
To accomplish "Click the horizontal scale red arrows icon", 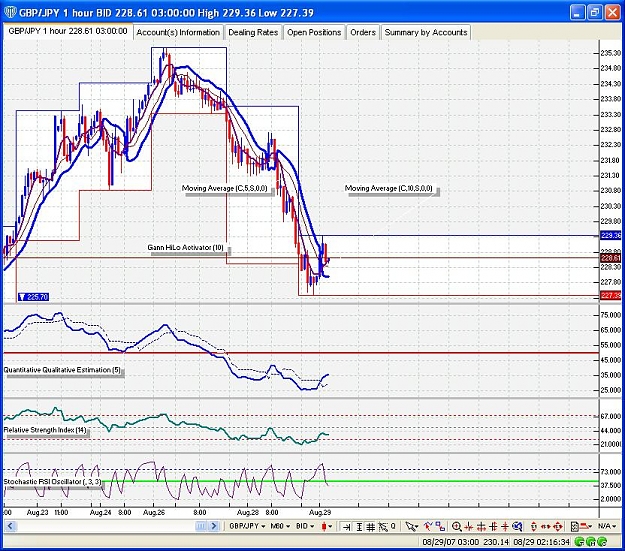I will [546, 527].
